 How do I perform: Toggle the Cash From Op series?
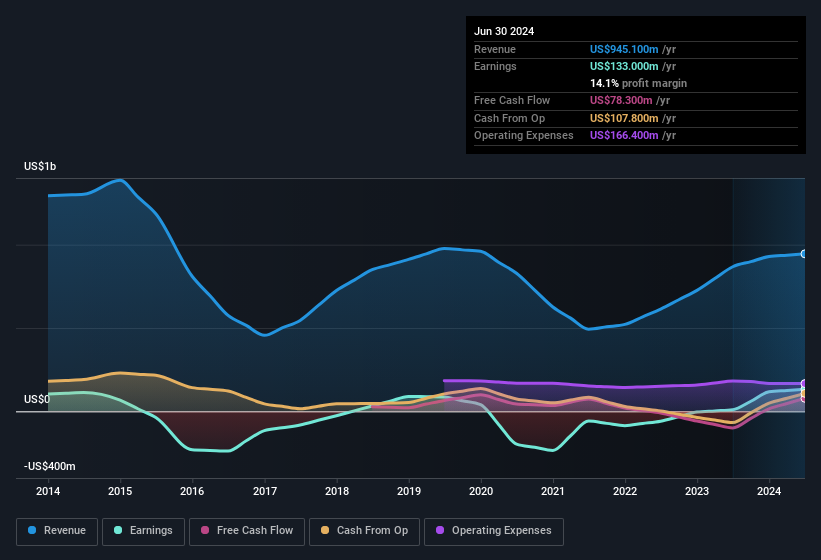[364, 531]
